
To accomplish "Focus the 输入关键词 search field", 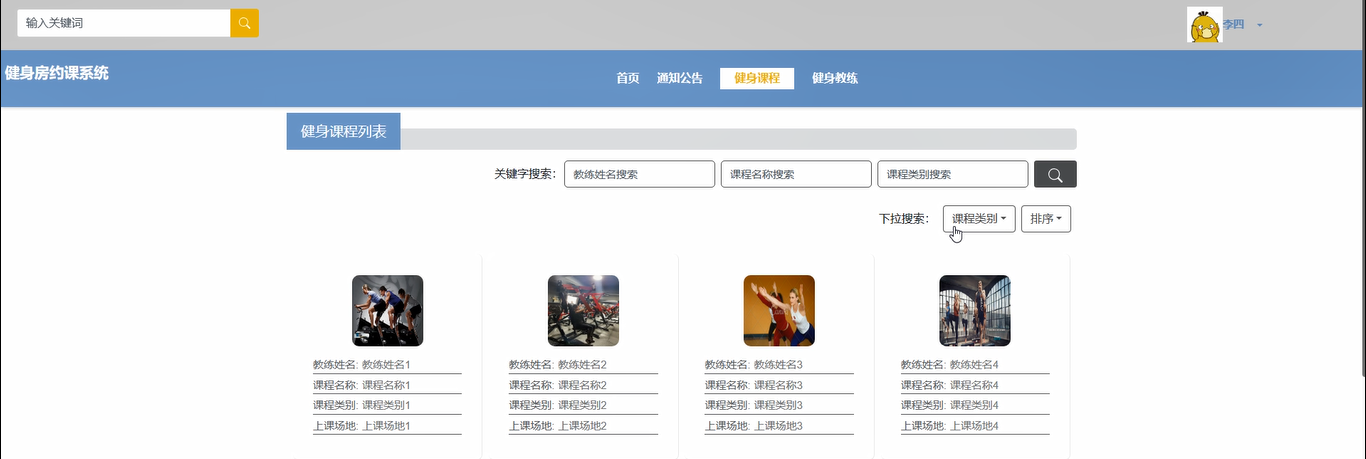I will click(124, 23).
